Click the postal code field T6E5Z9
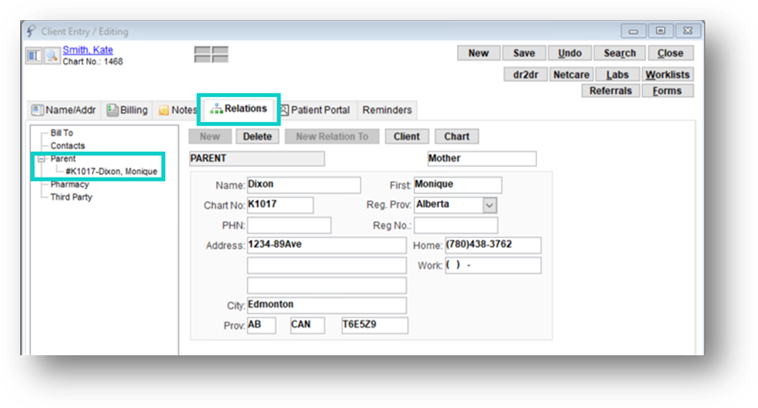 point(375,325)
